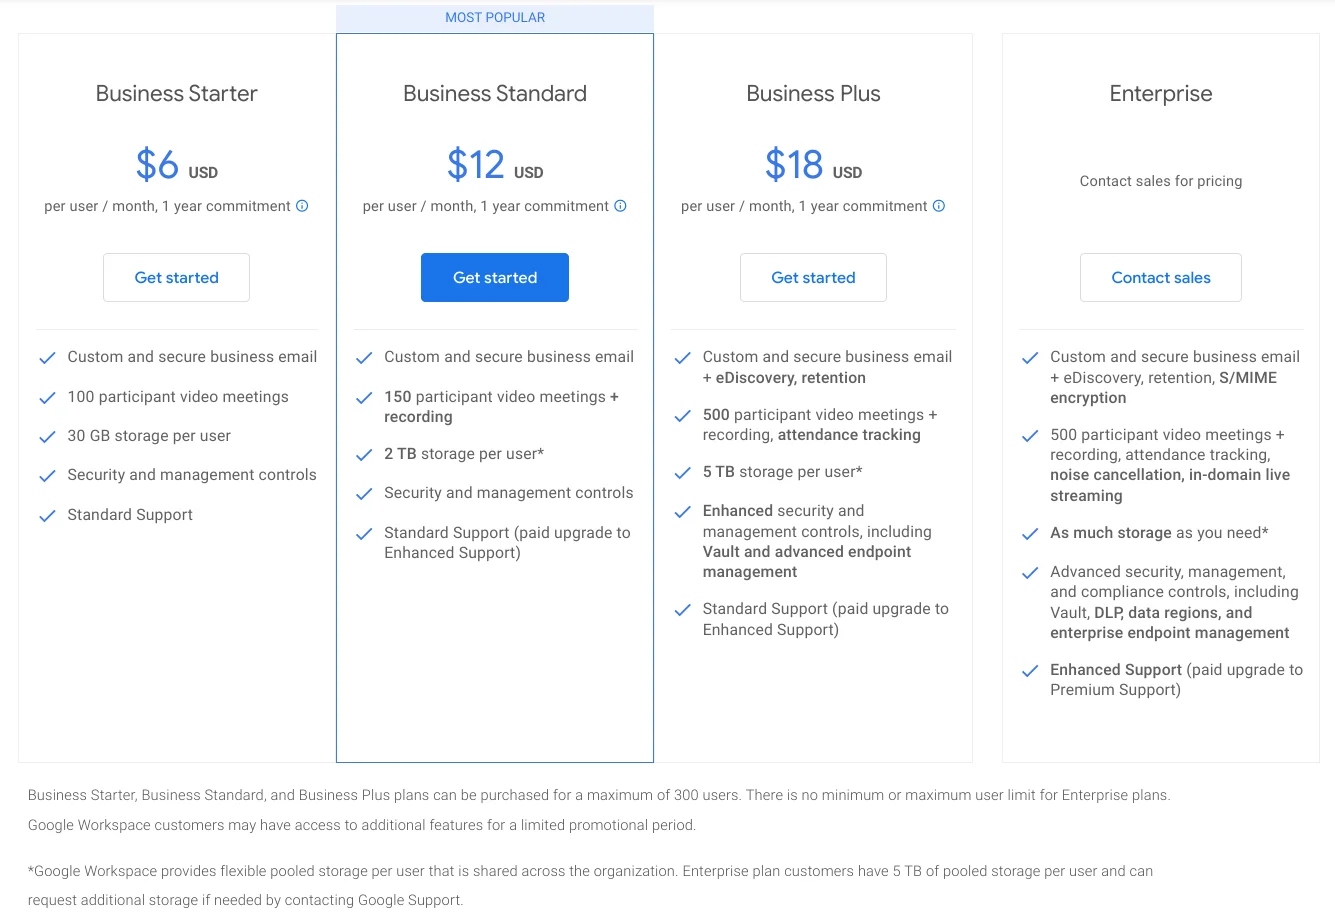
Task: Click info icon beside Business Plus commitment
Action: click(x=939, y=206)
